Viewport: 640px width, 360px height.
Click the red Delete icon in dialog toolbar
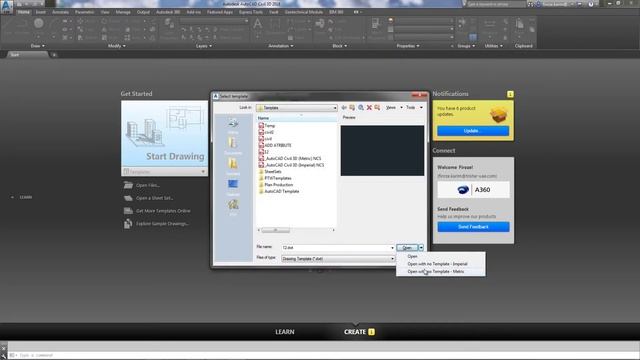369,107
